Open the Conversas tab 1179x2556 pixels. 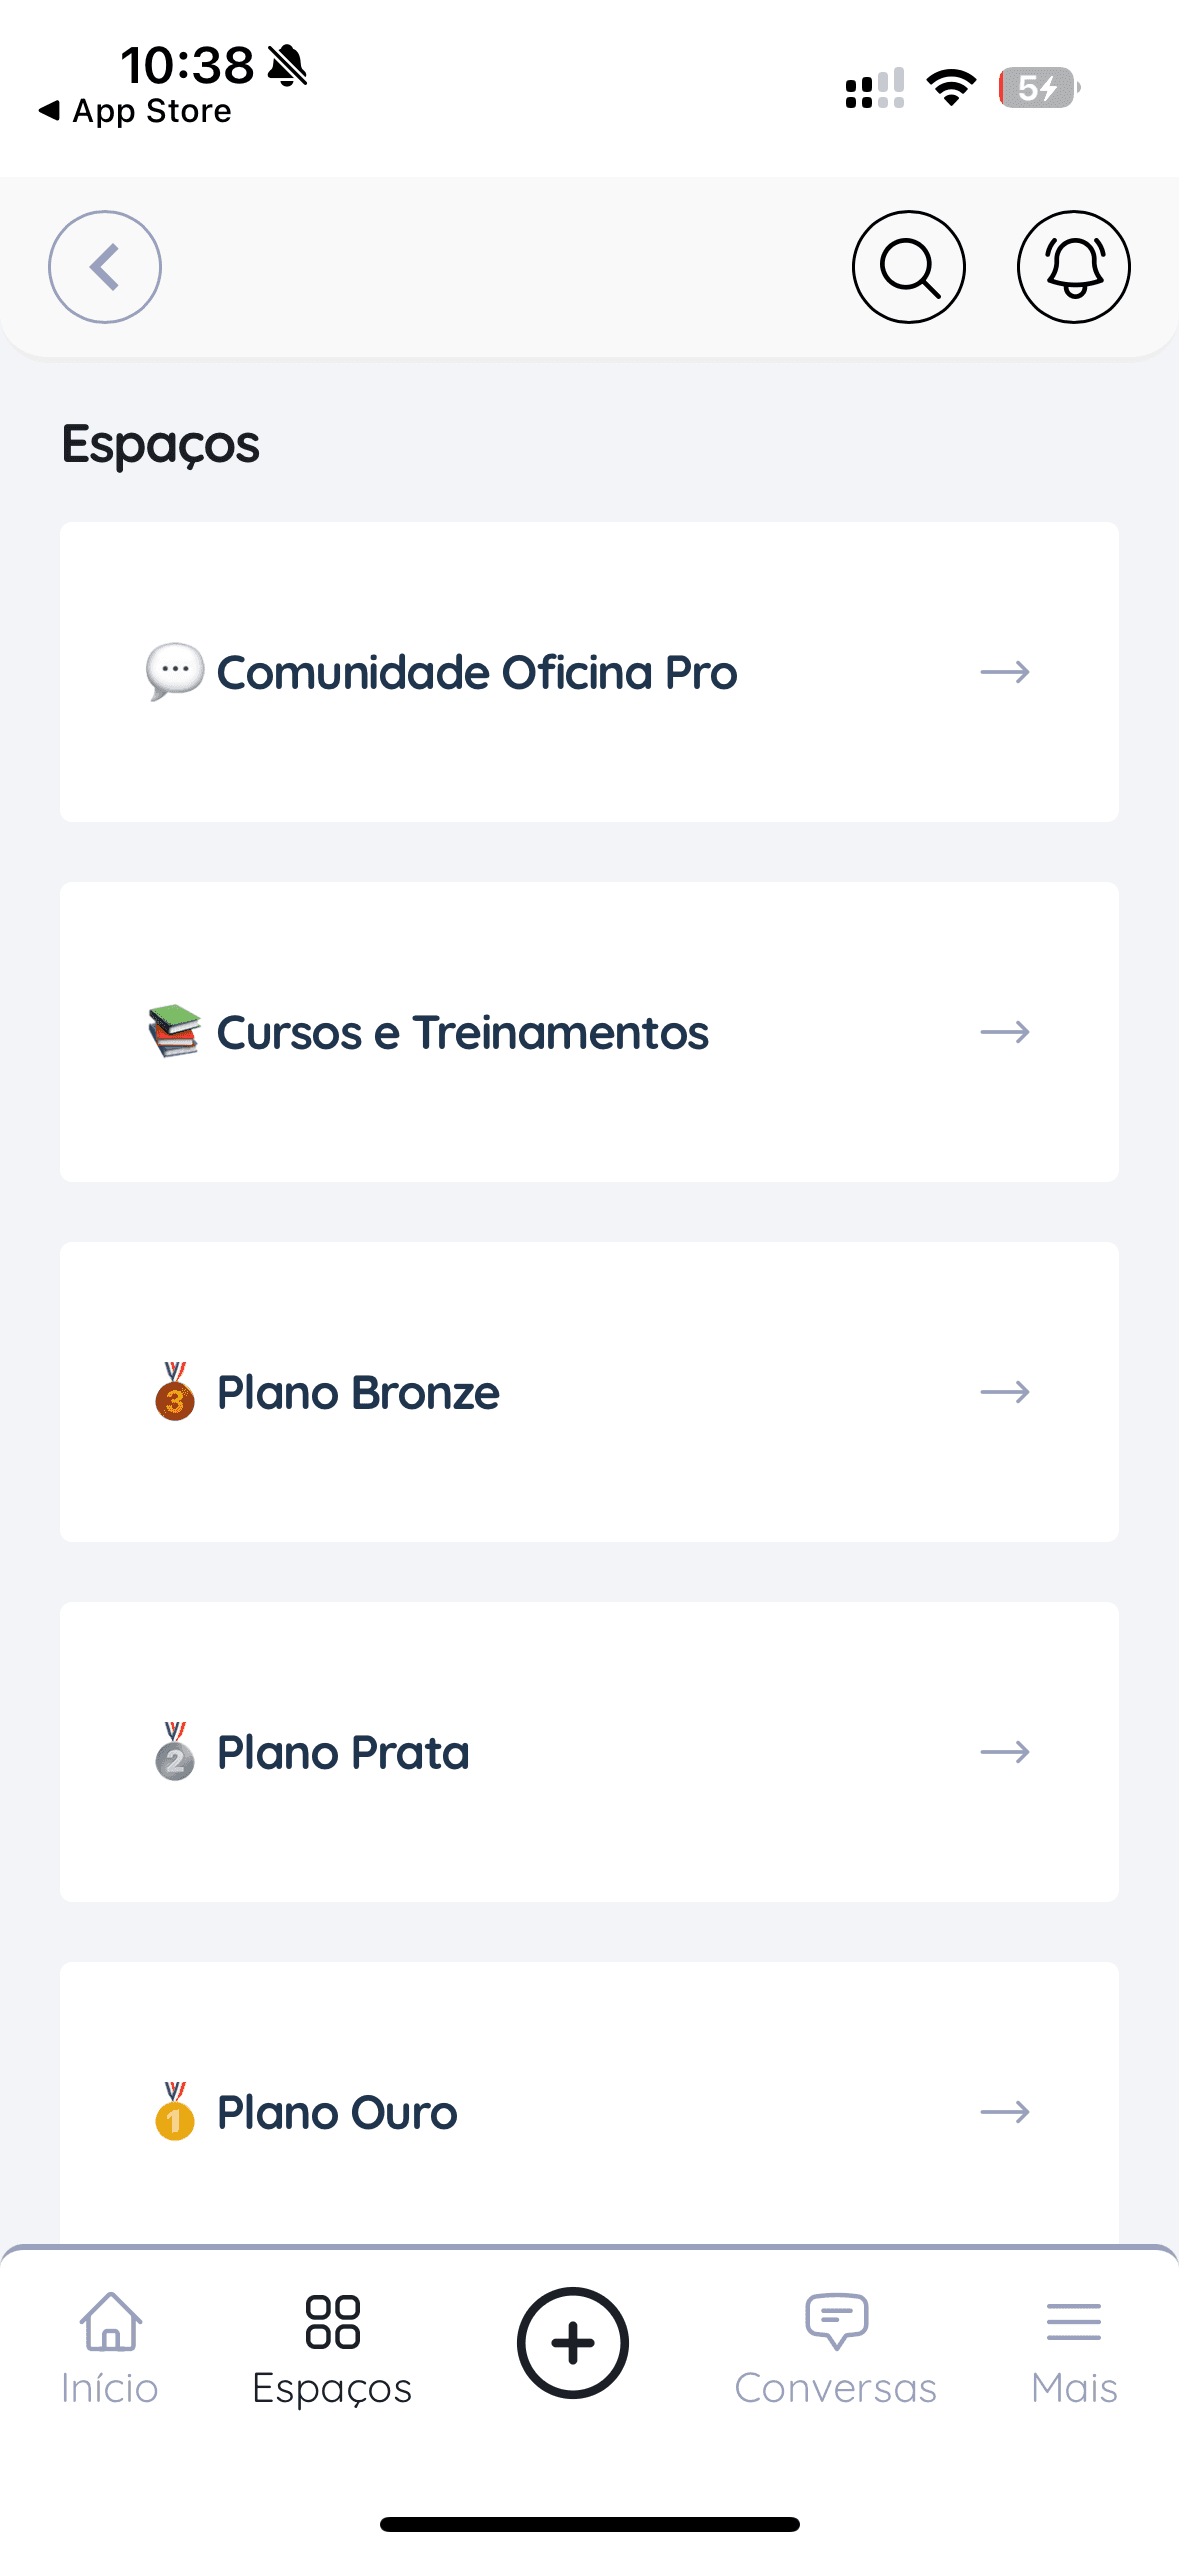click(x=836, y=2346)
